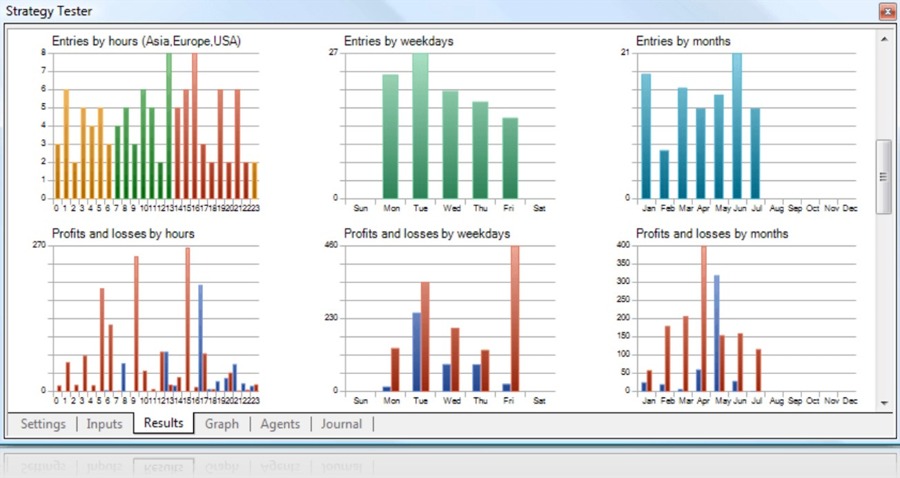Image resolution: width=900 pixels, height=478 pixels.
Task: Click the red hour 9 bar in Profits by hours
Action: (x=136, y=324)
